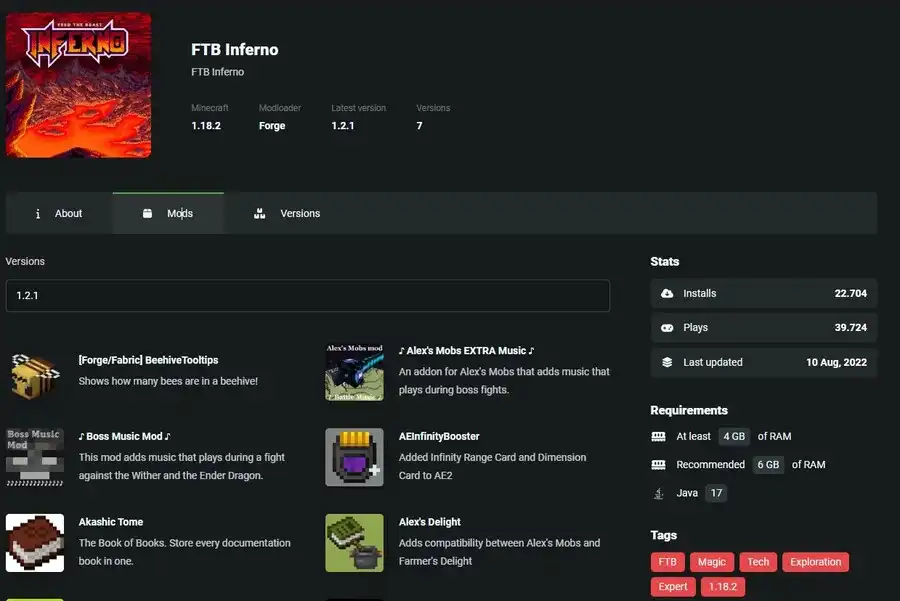900x601 pixels.
Task: Click the Alex's Mobs EXTRA Music thumbnail
Action: click(355, 372)
